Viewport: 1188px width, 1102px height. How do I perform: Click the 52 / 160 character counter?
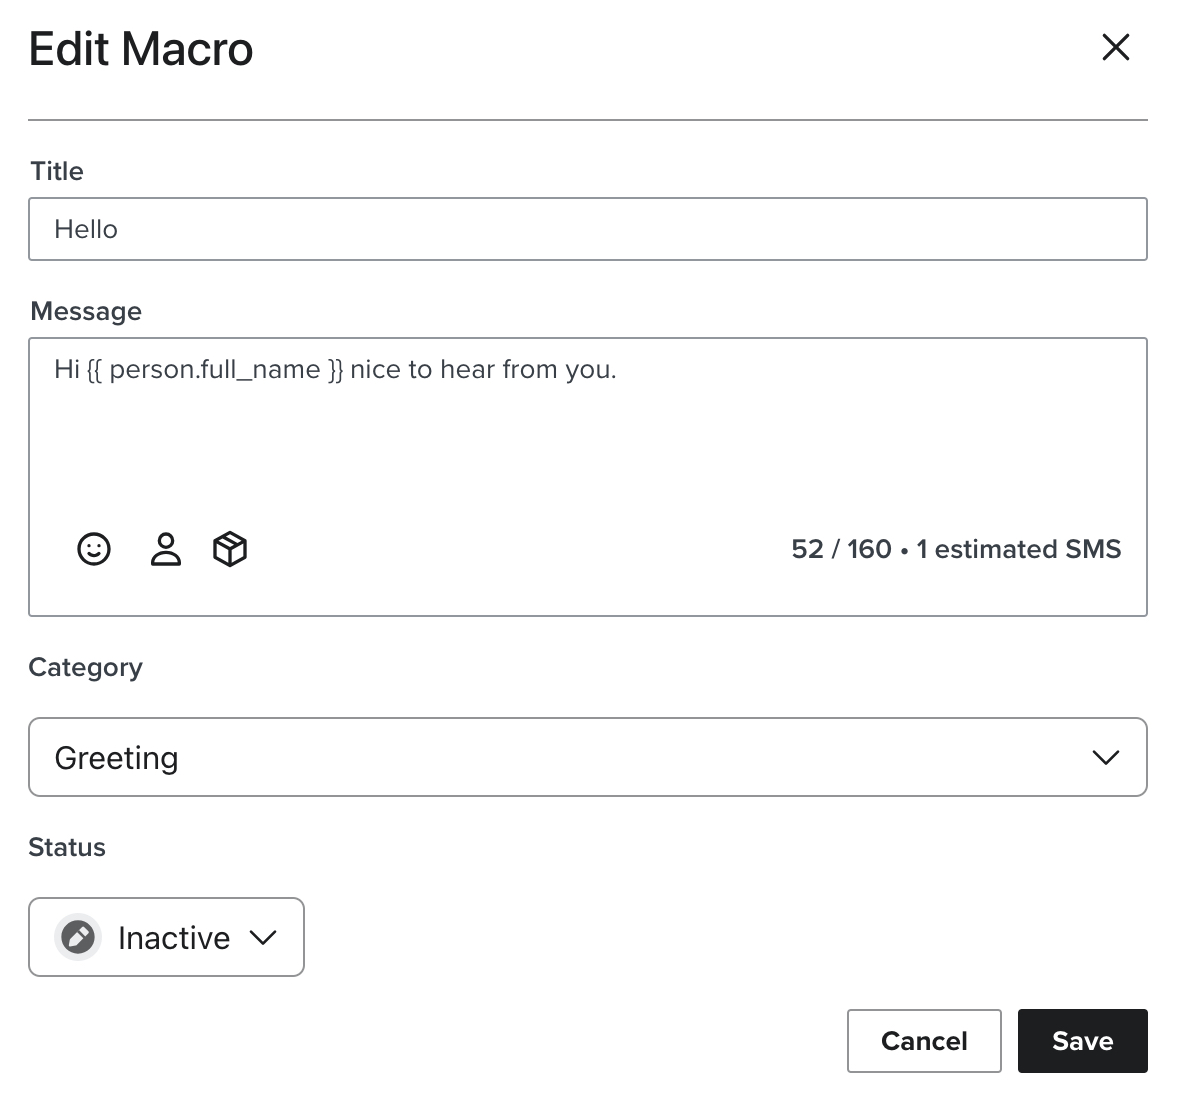pyautogui.click(x=840, y=549)
